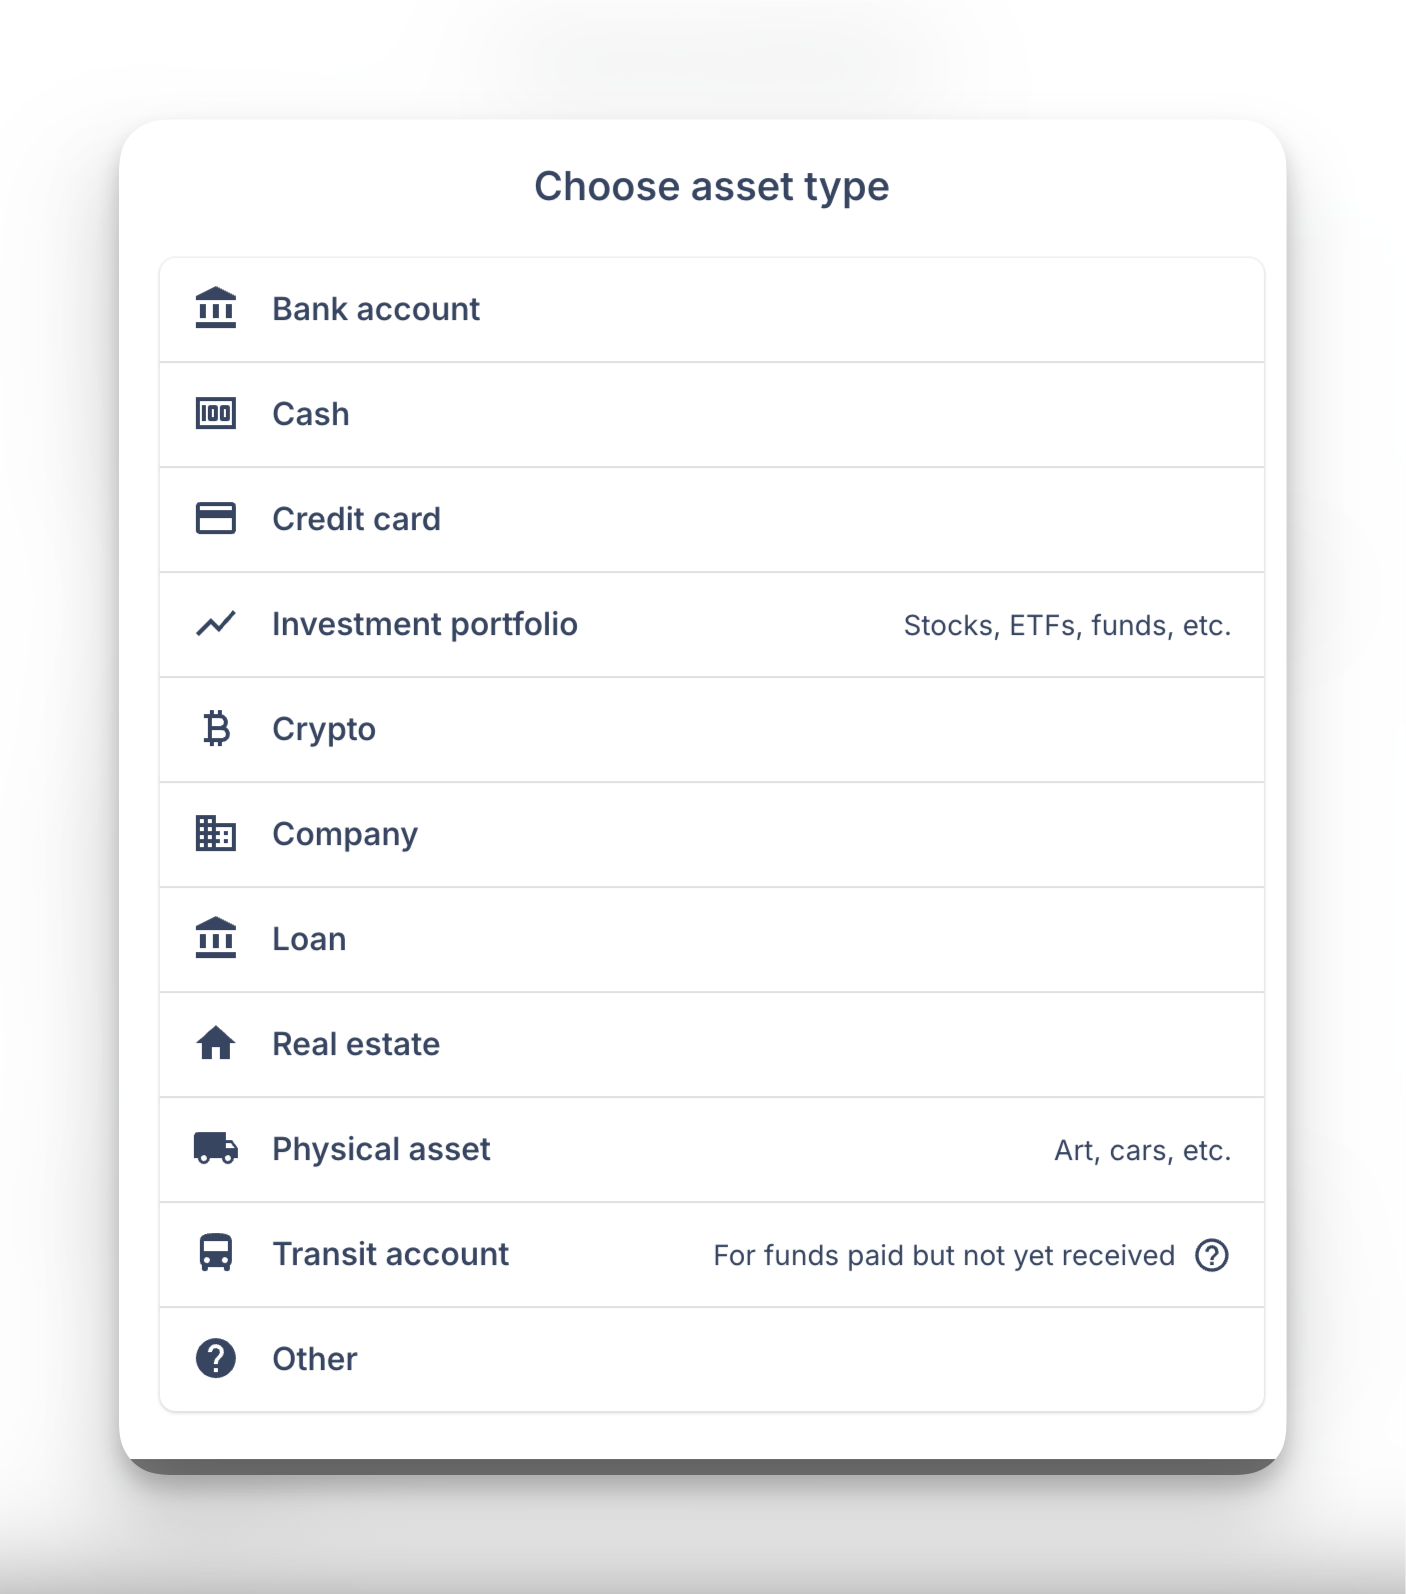Click the truck icon for Physical asset
Screen dimensions: 1406x1594
216,1149
